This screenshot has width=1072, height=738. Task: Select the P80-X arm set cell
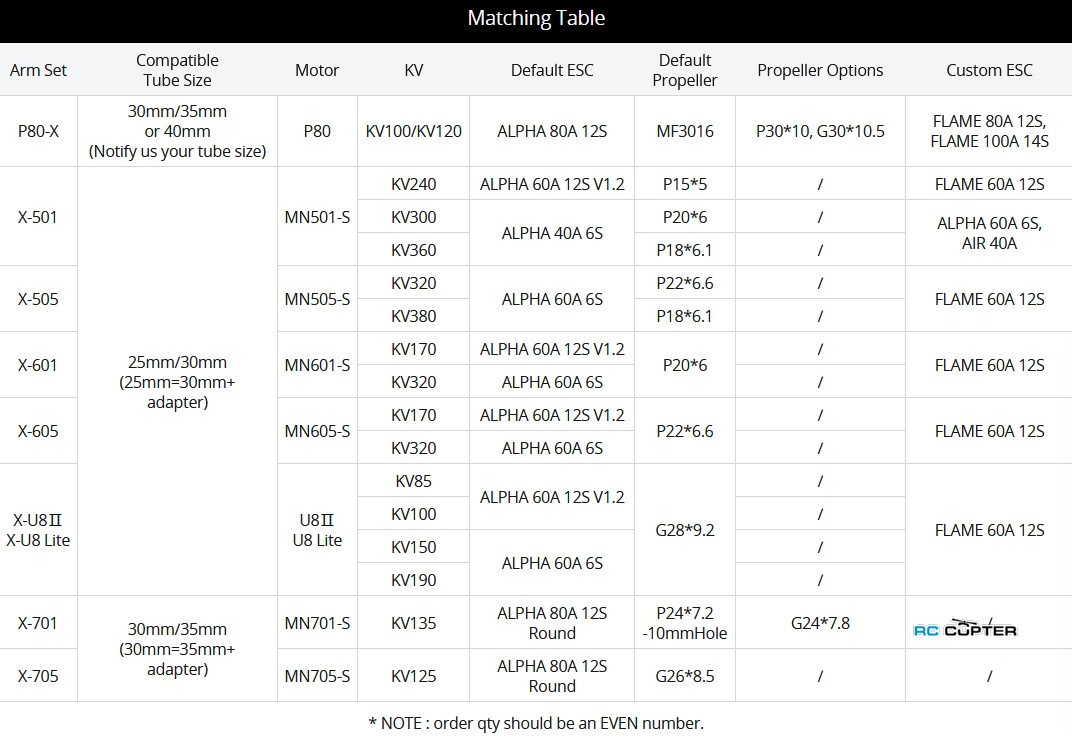click(x=38, y=131)
